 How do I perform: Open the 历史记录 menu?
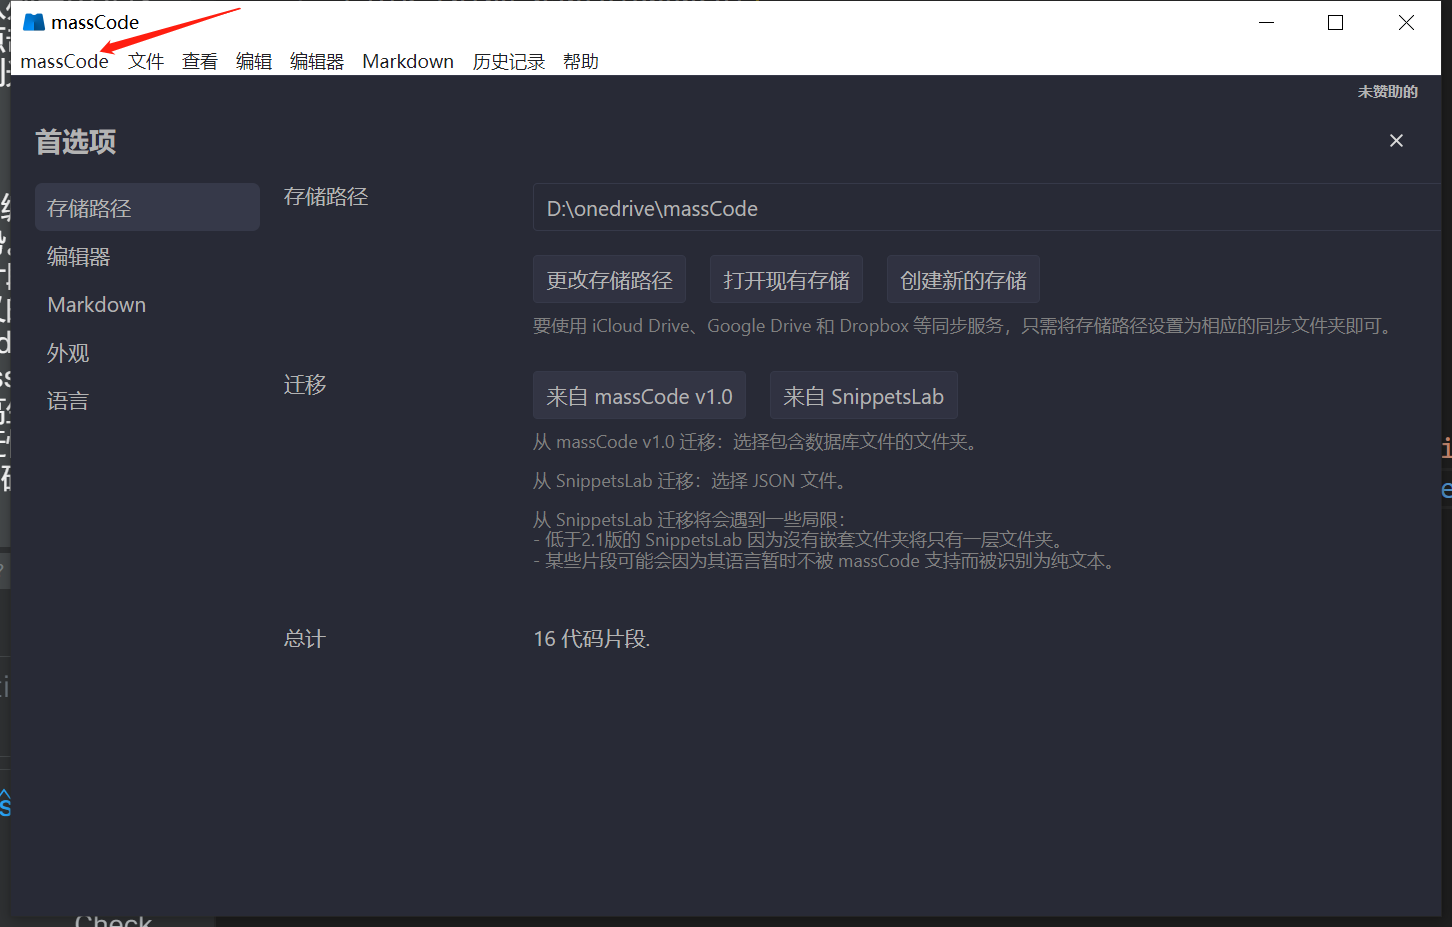[x=509, y=61]
